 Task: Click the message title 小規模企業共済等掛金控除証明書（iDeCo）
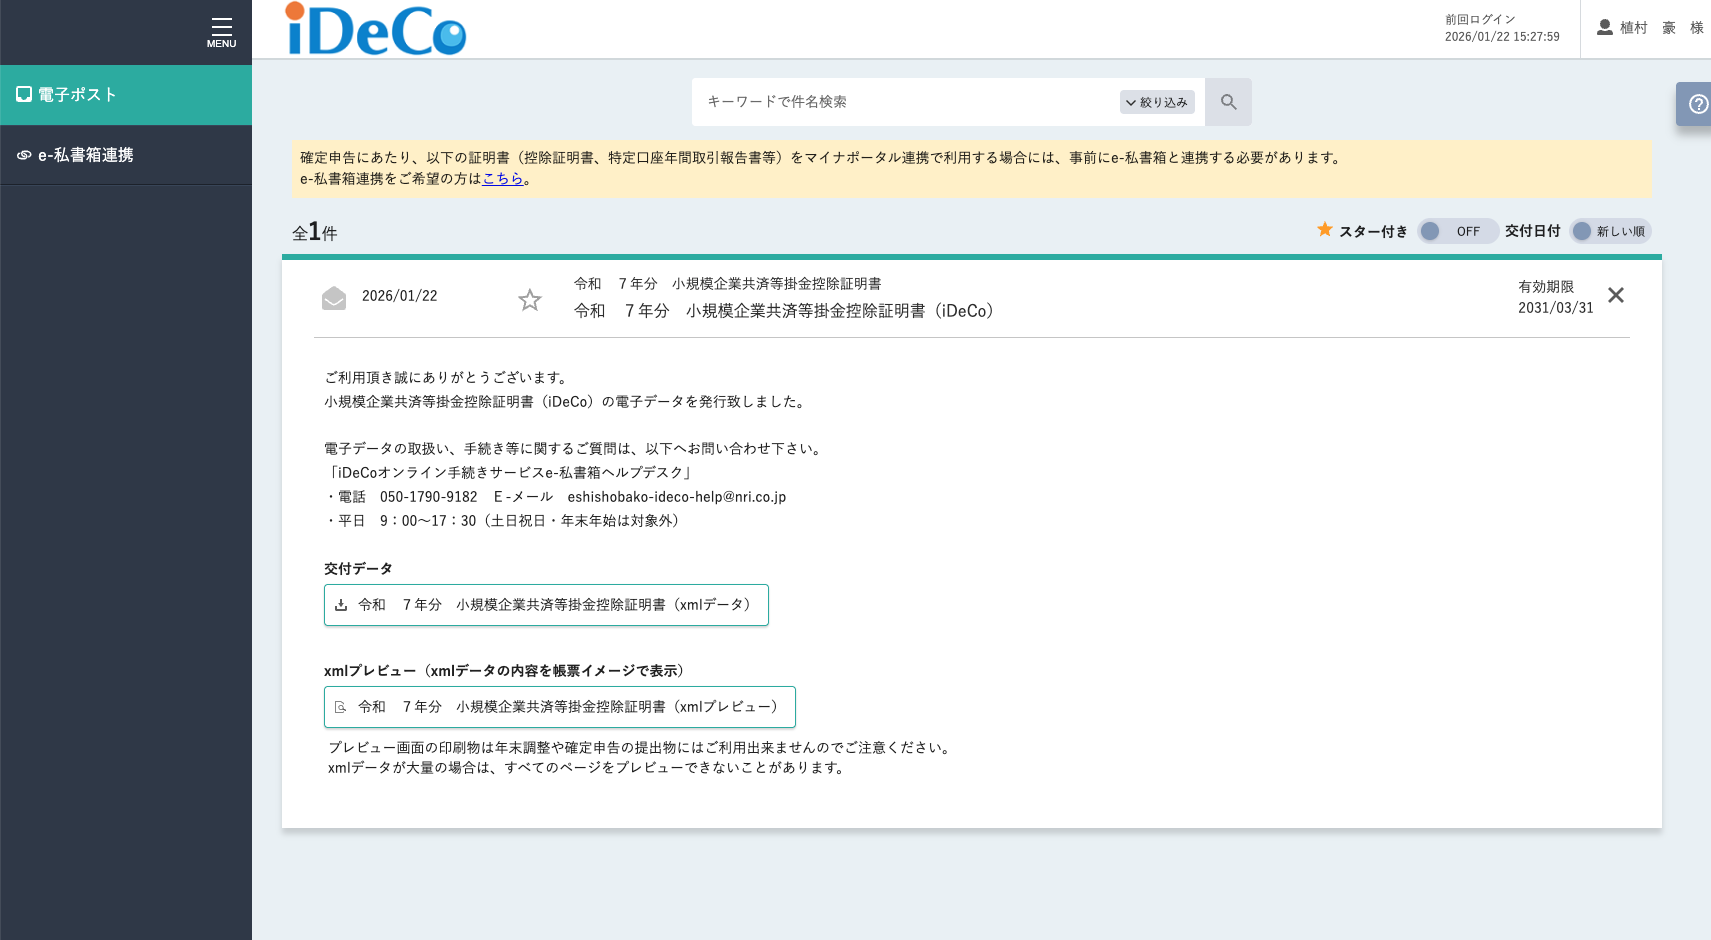tap(785, 311)
